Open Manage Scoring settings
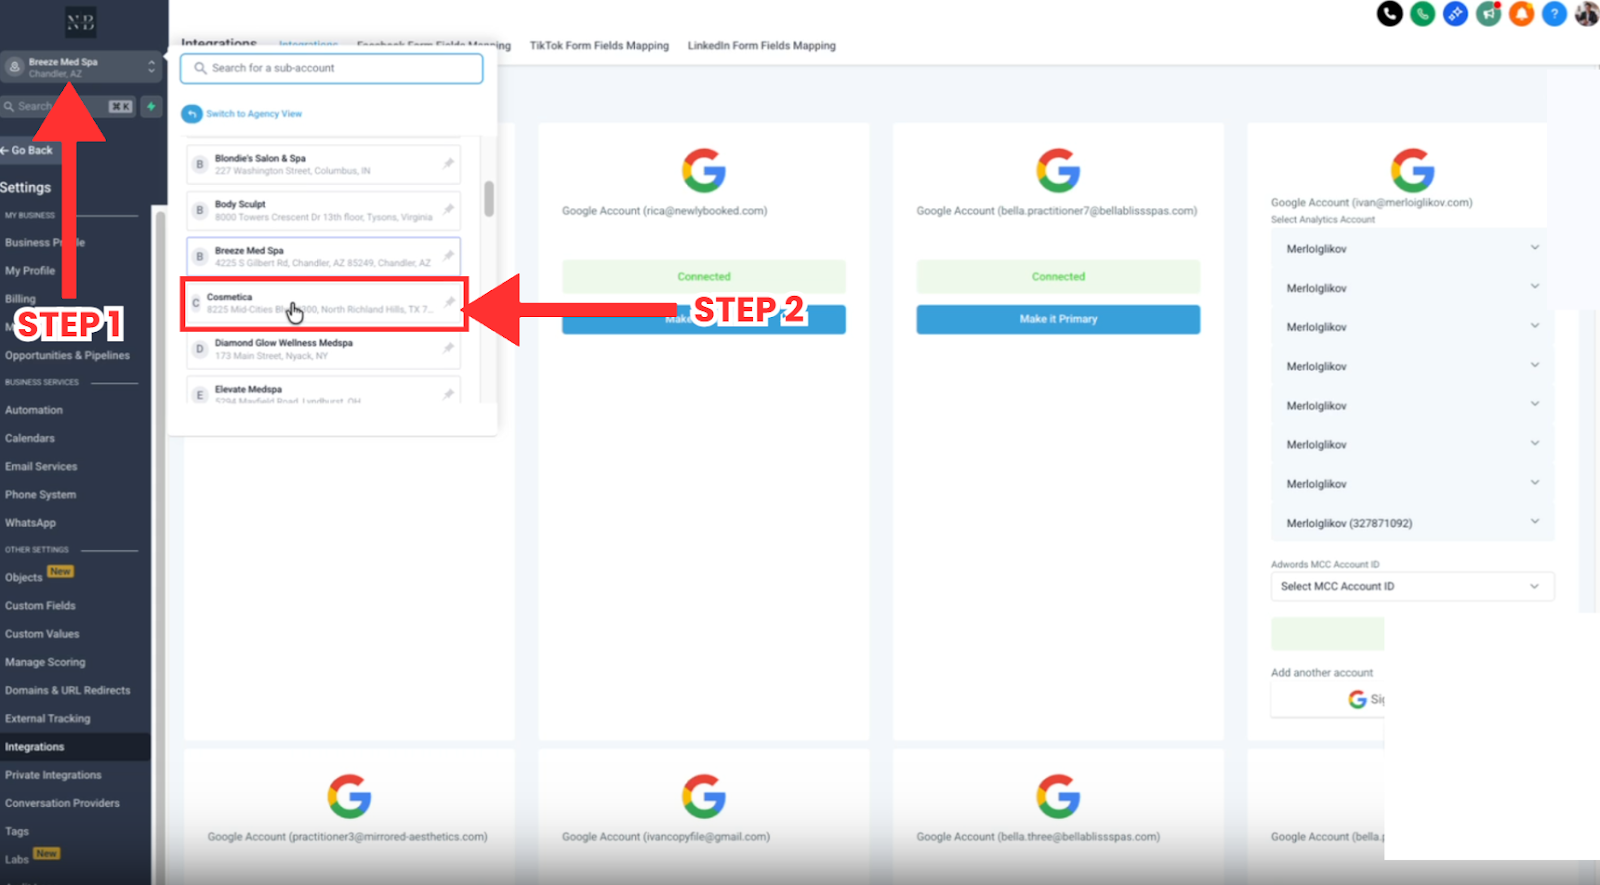Screen dimensions: 1600x885 (45, 662)
